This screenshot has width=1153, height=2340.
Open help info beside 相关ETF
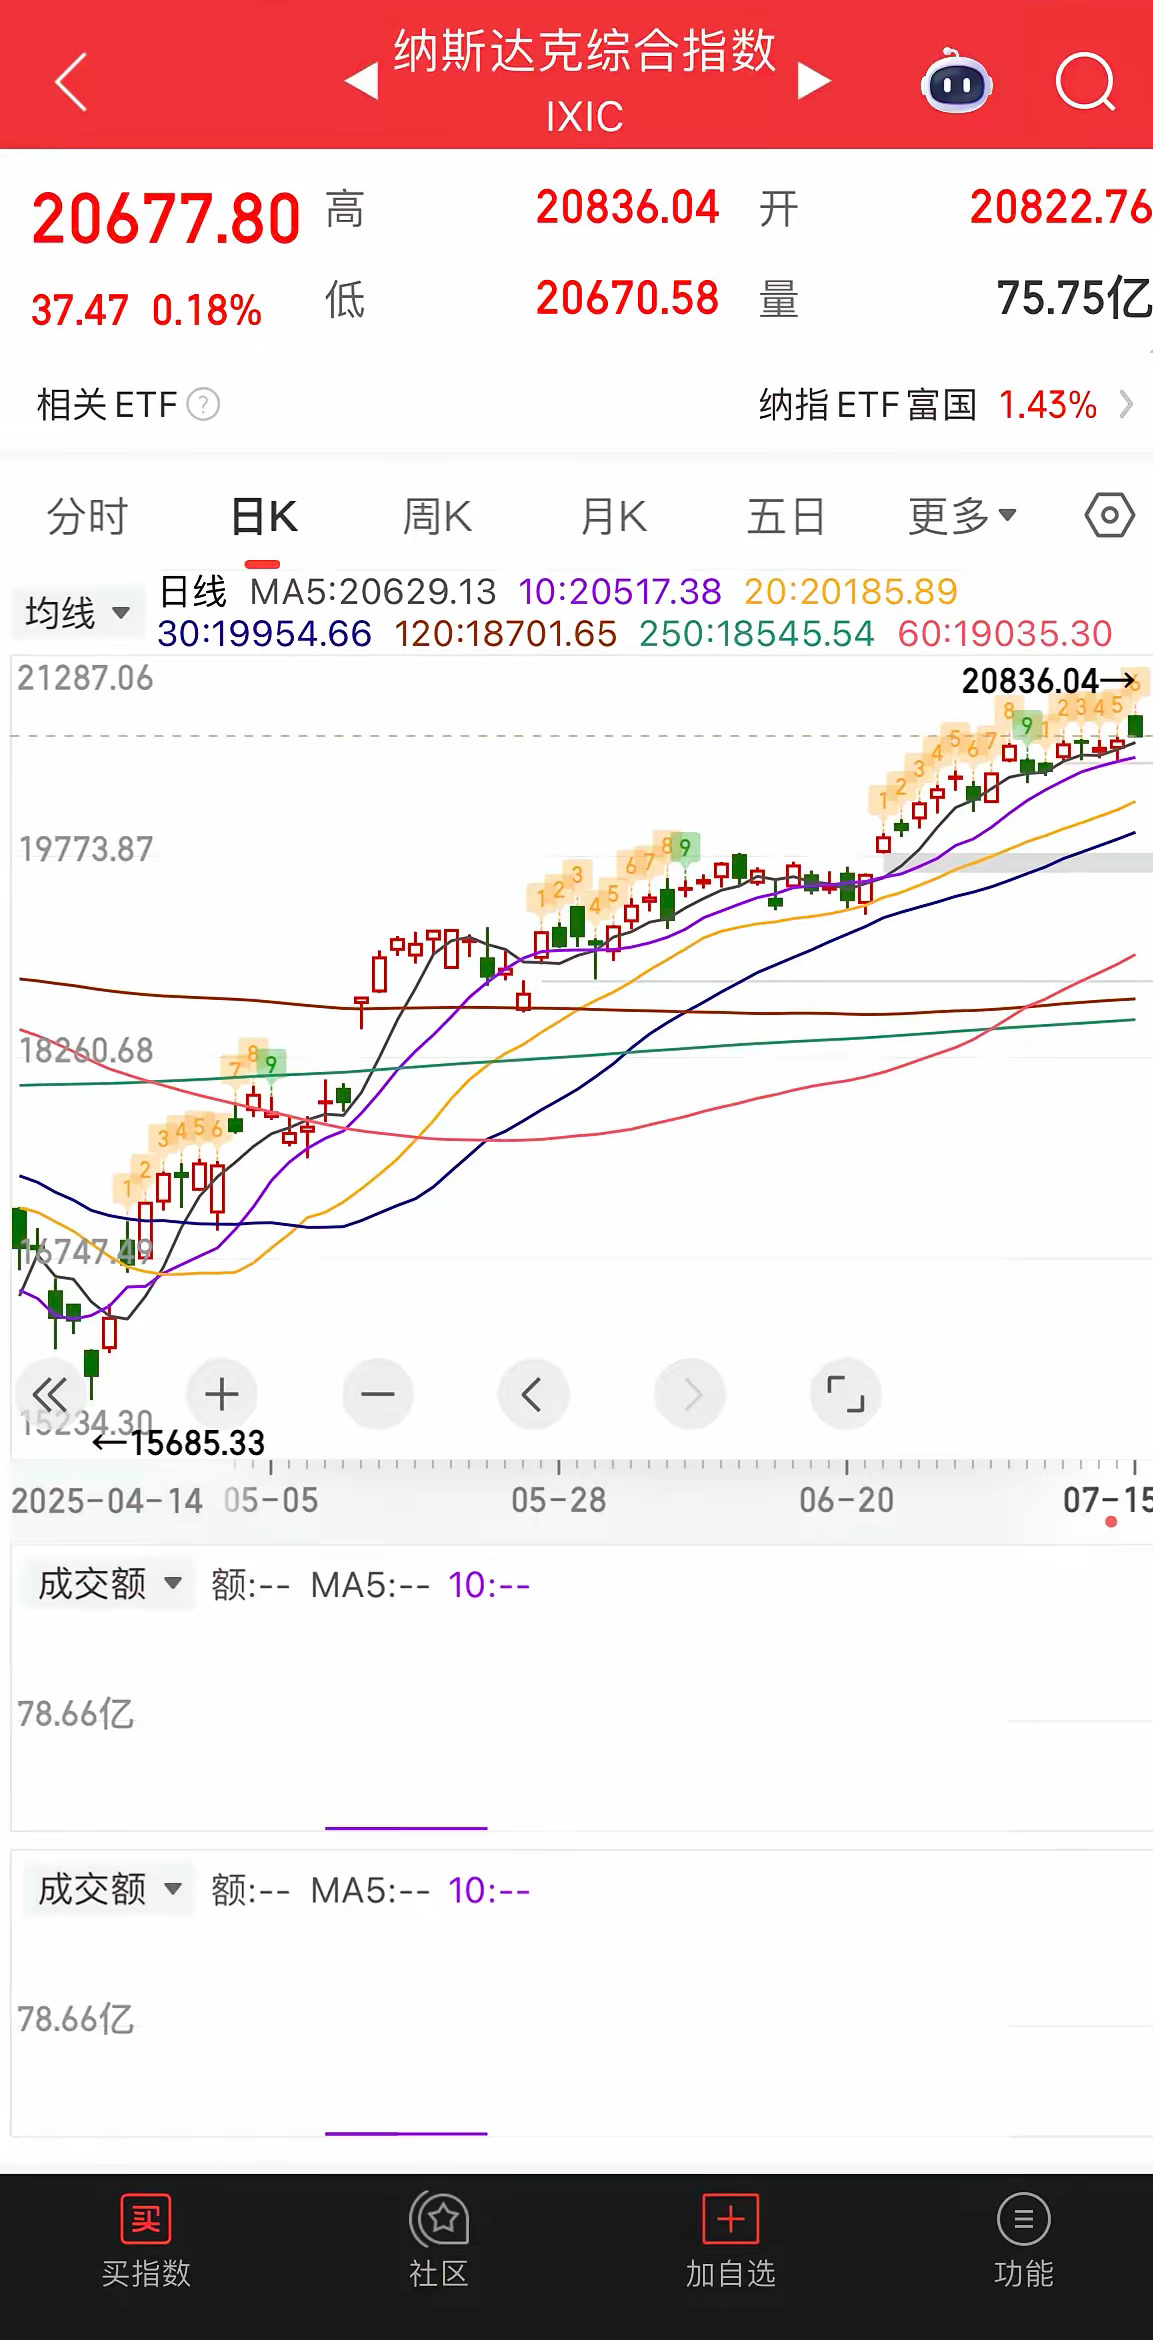tap(203, 405)
